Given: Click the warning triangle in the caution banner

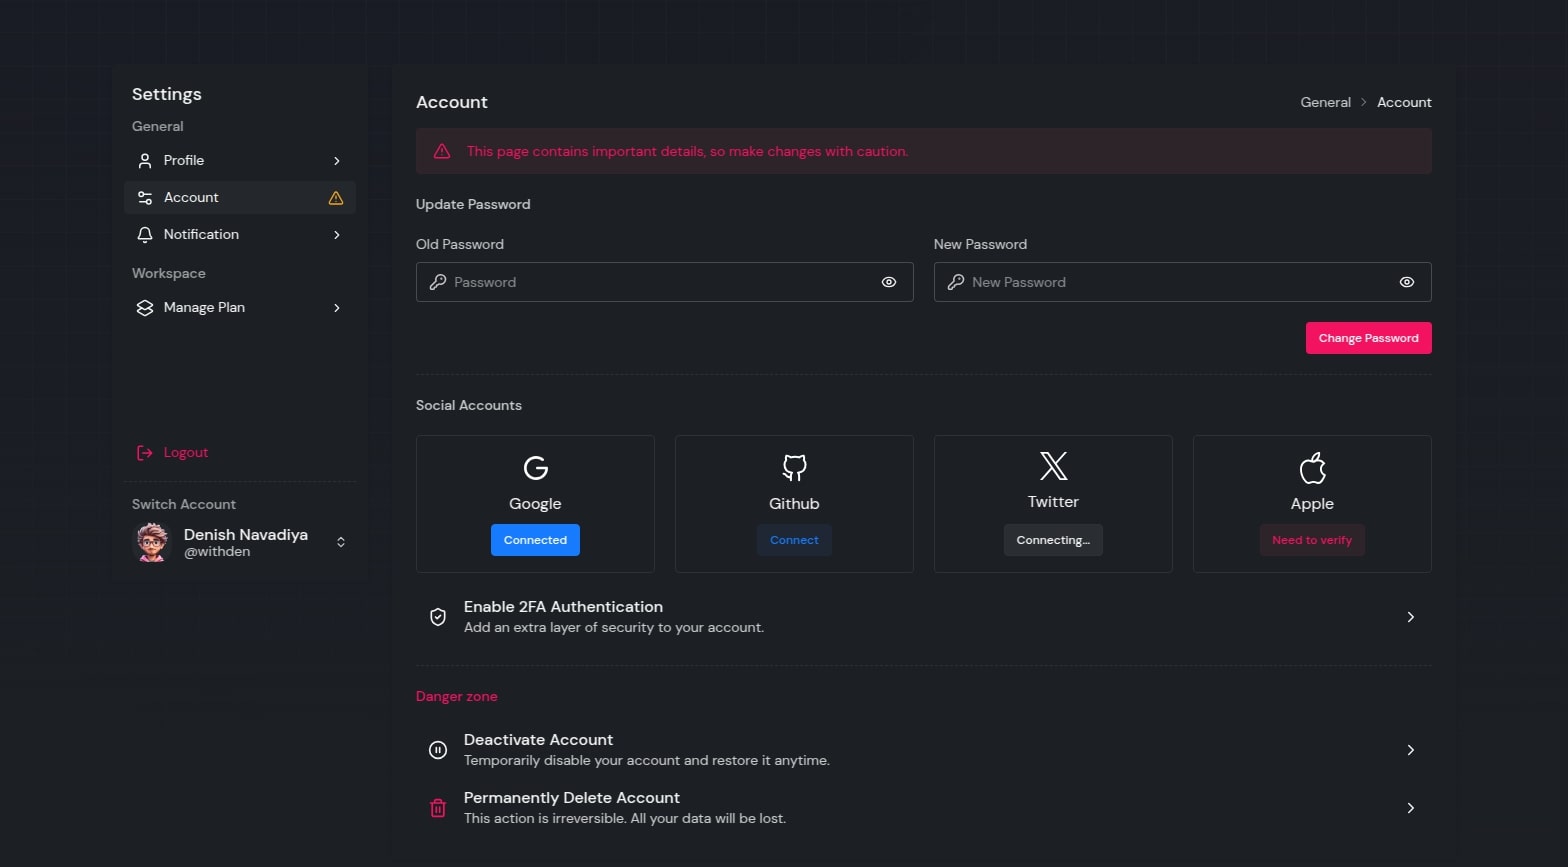Looking at the screenshot, I should coord(441,152).
